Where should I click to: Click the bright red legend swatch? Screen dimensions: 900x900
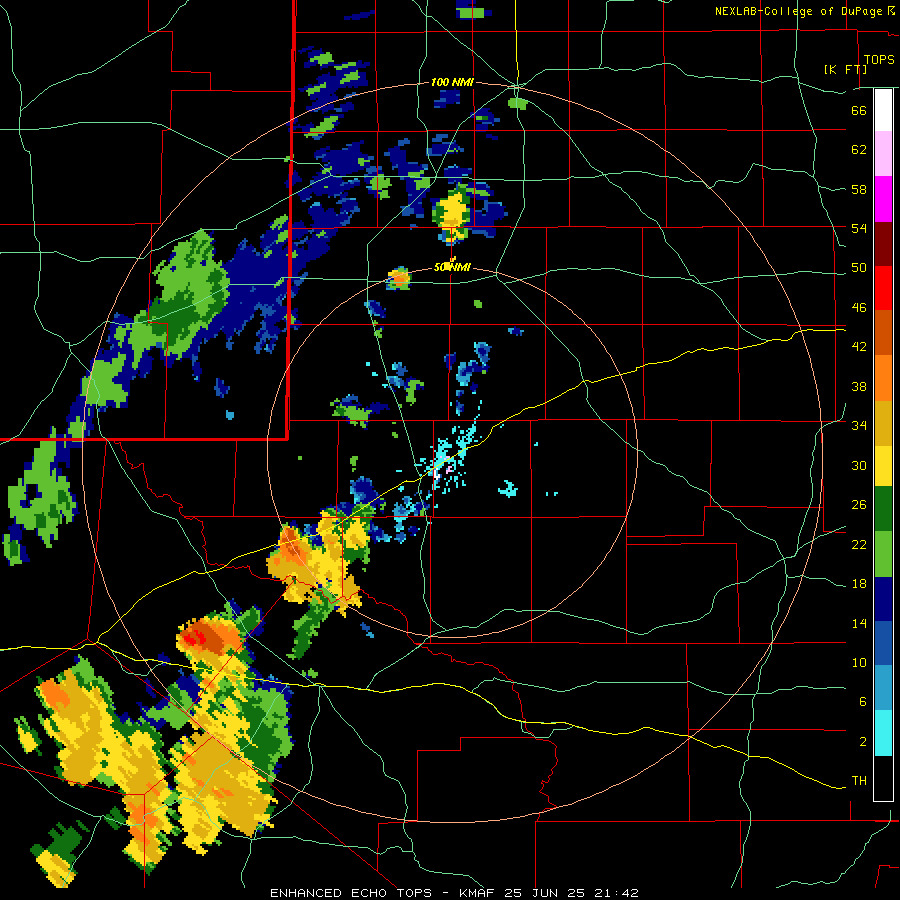coord(883,288)
